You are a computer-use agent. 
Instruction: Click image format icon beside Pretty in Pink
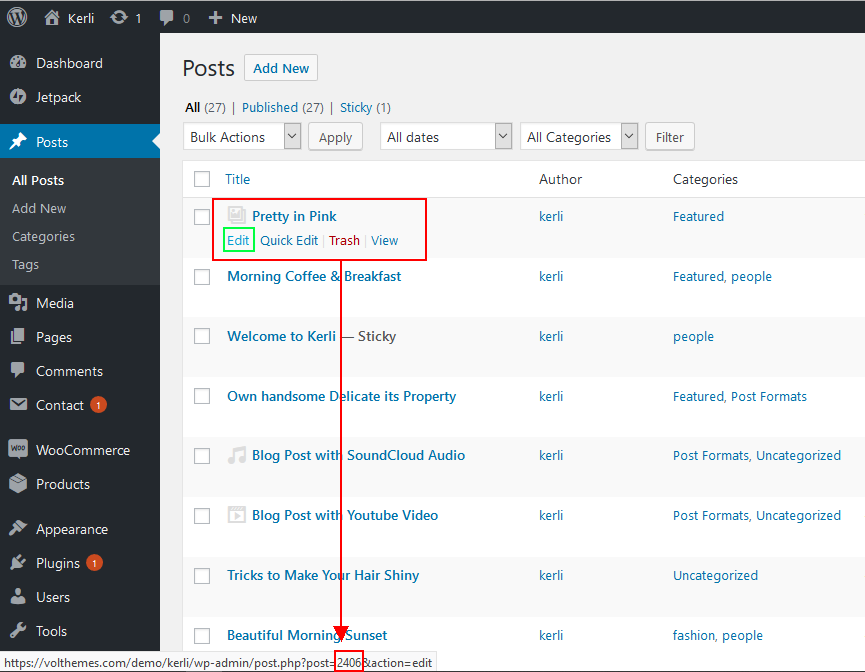(x=237, y=215)
